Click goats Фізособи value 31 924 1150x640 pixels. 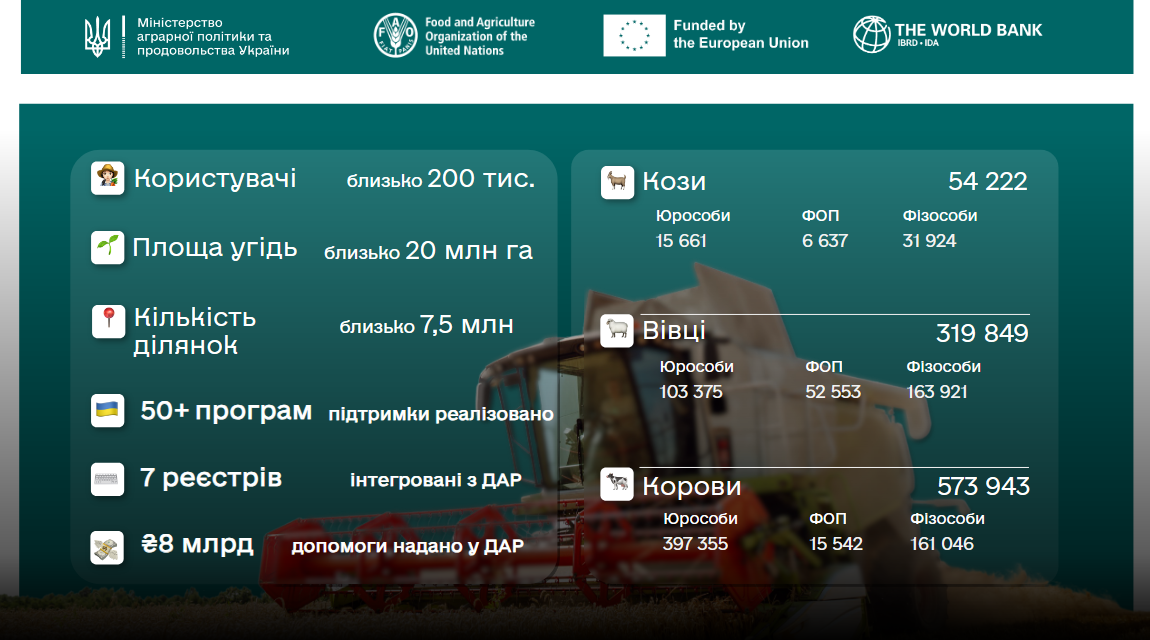(x=929, y=240)
